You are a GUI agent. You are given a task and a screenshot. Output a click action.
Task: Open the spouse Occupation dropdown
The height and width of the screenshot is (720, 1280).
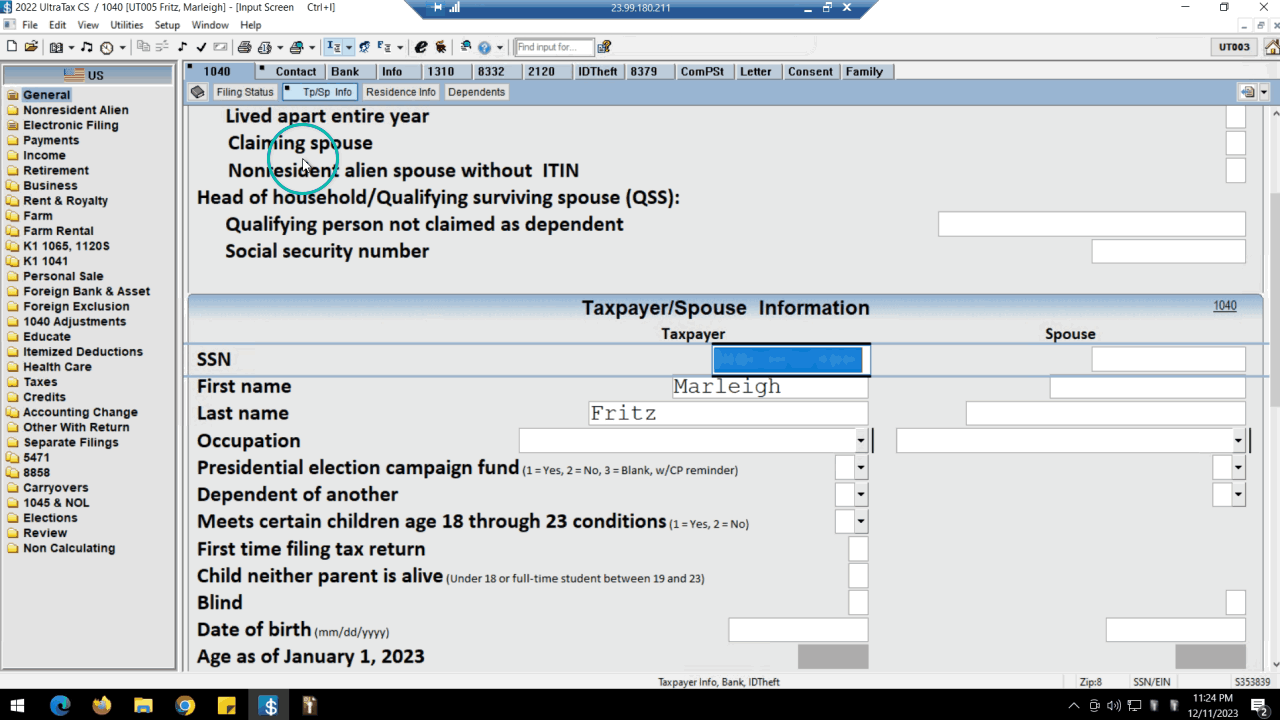pos(1239,440)
